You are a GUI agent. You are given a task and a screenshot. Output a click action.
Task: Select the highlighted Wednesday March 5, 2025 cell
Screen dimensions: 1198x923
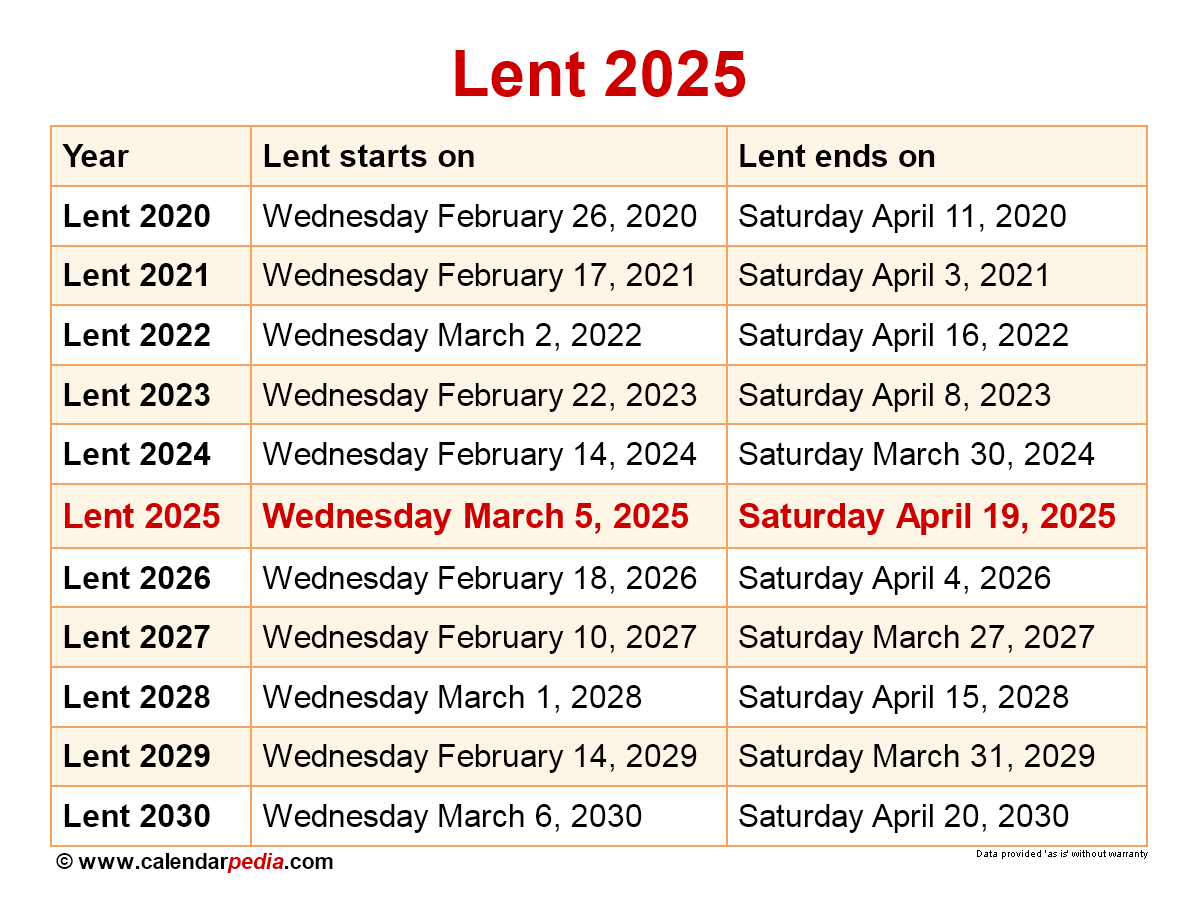tap(475, 516)
